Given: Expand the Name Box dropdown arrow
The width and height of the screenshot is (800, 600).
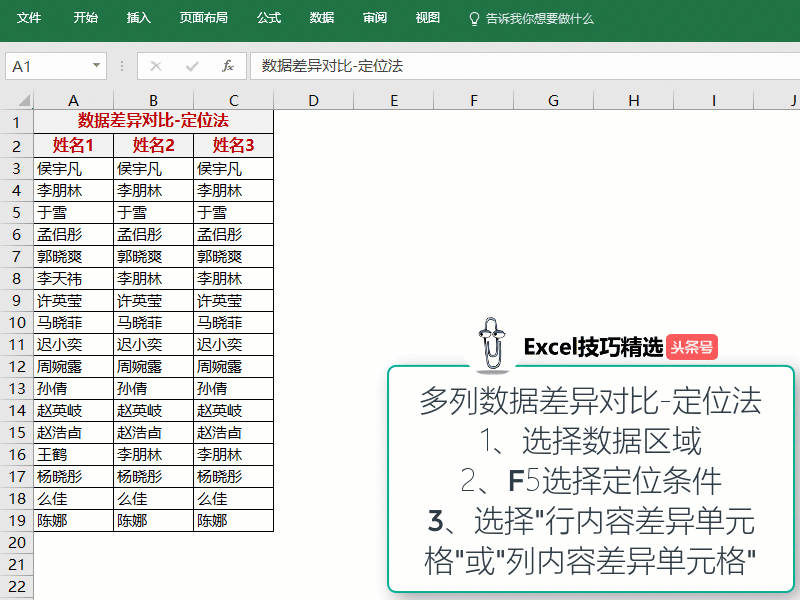Looking at the screenshot, I should coord(96,65).
